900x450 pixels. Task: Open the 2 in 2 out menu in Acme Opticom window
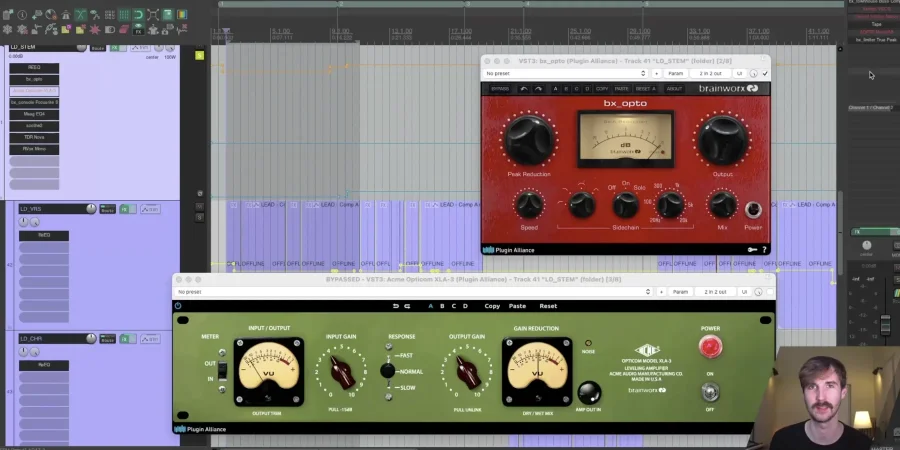click(x=715, y=292)
